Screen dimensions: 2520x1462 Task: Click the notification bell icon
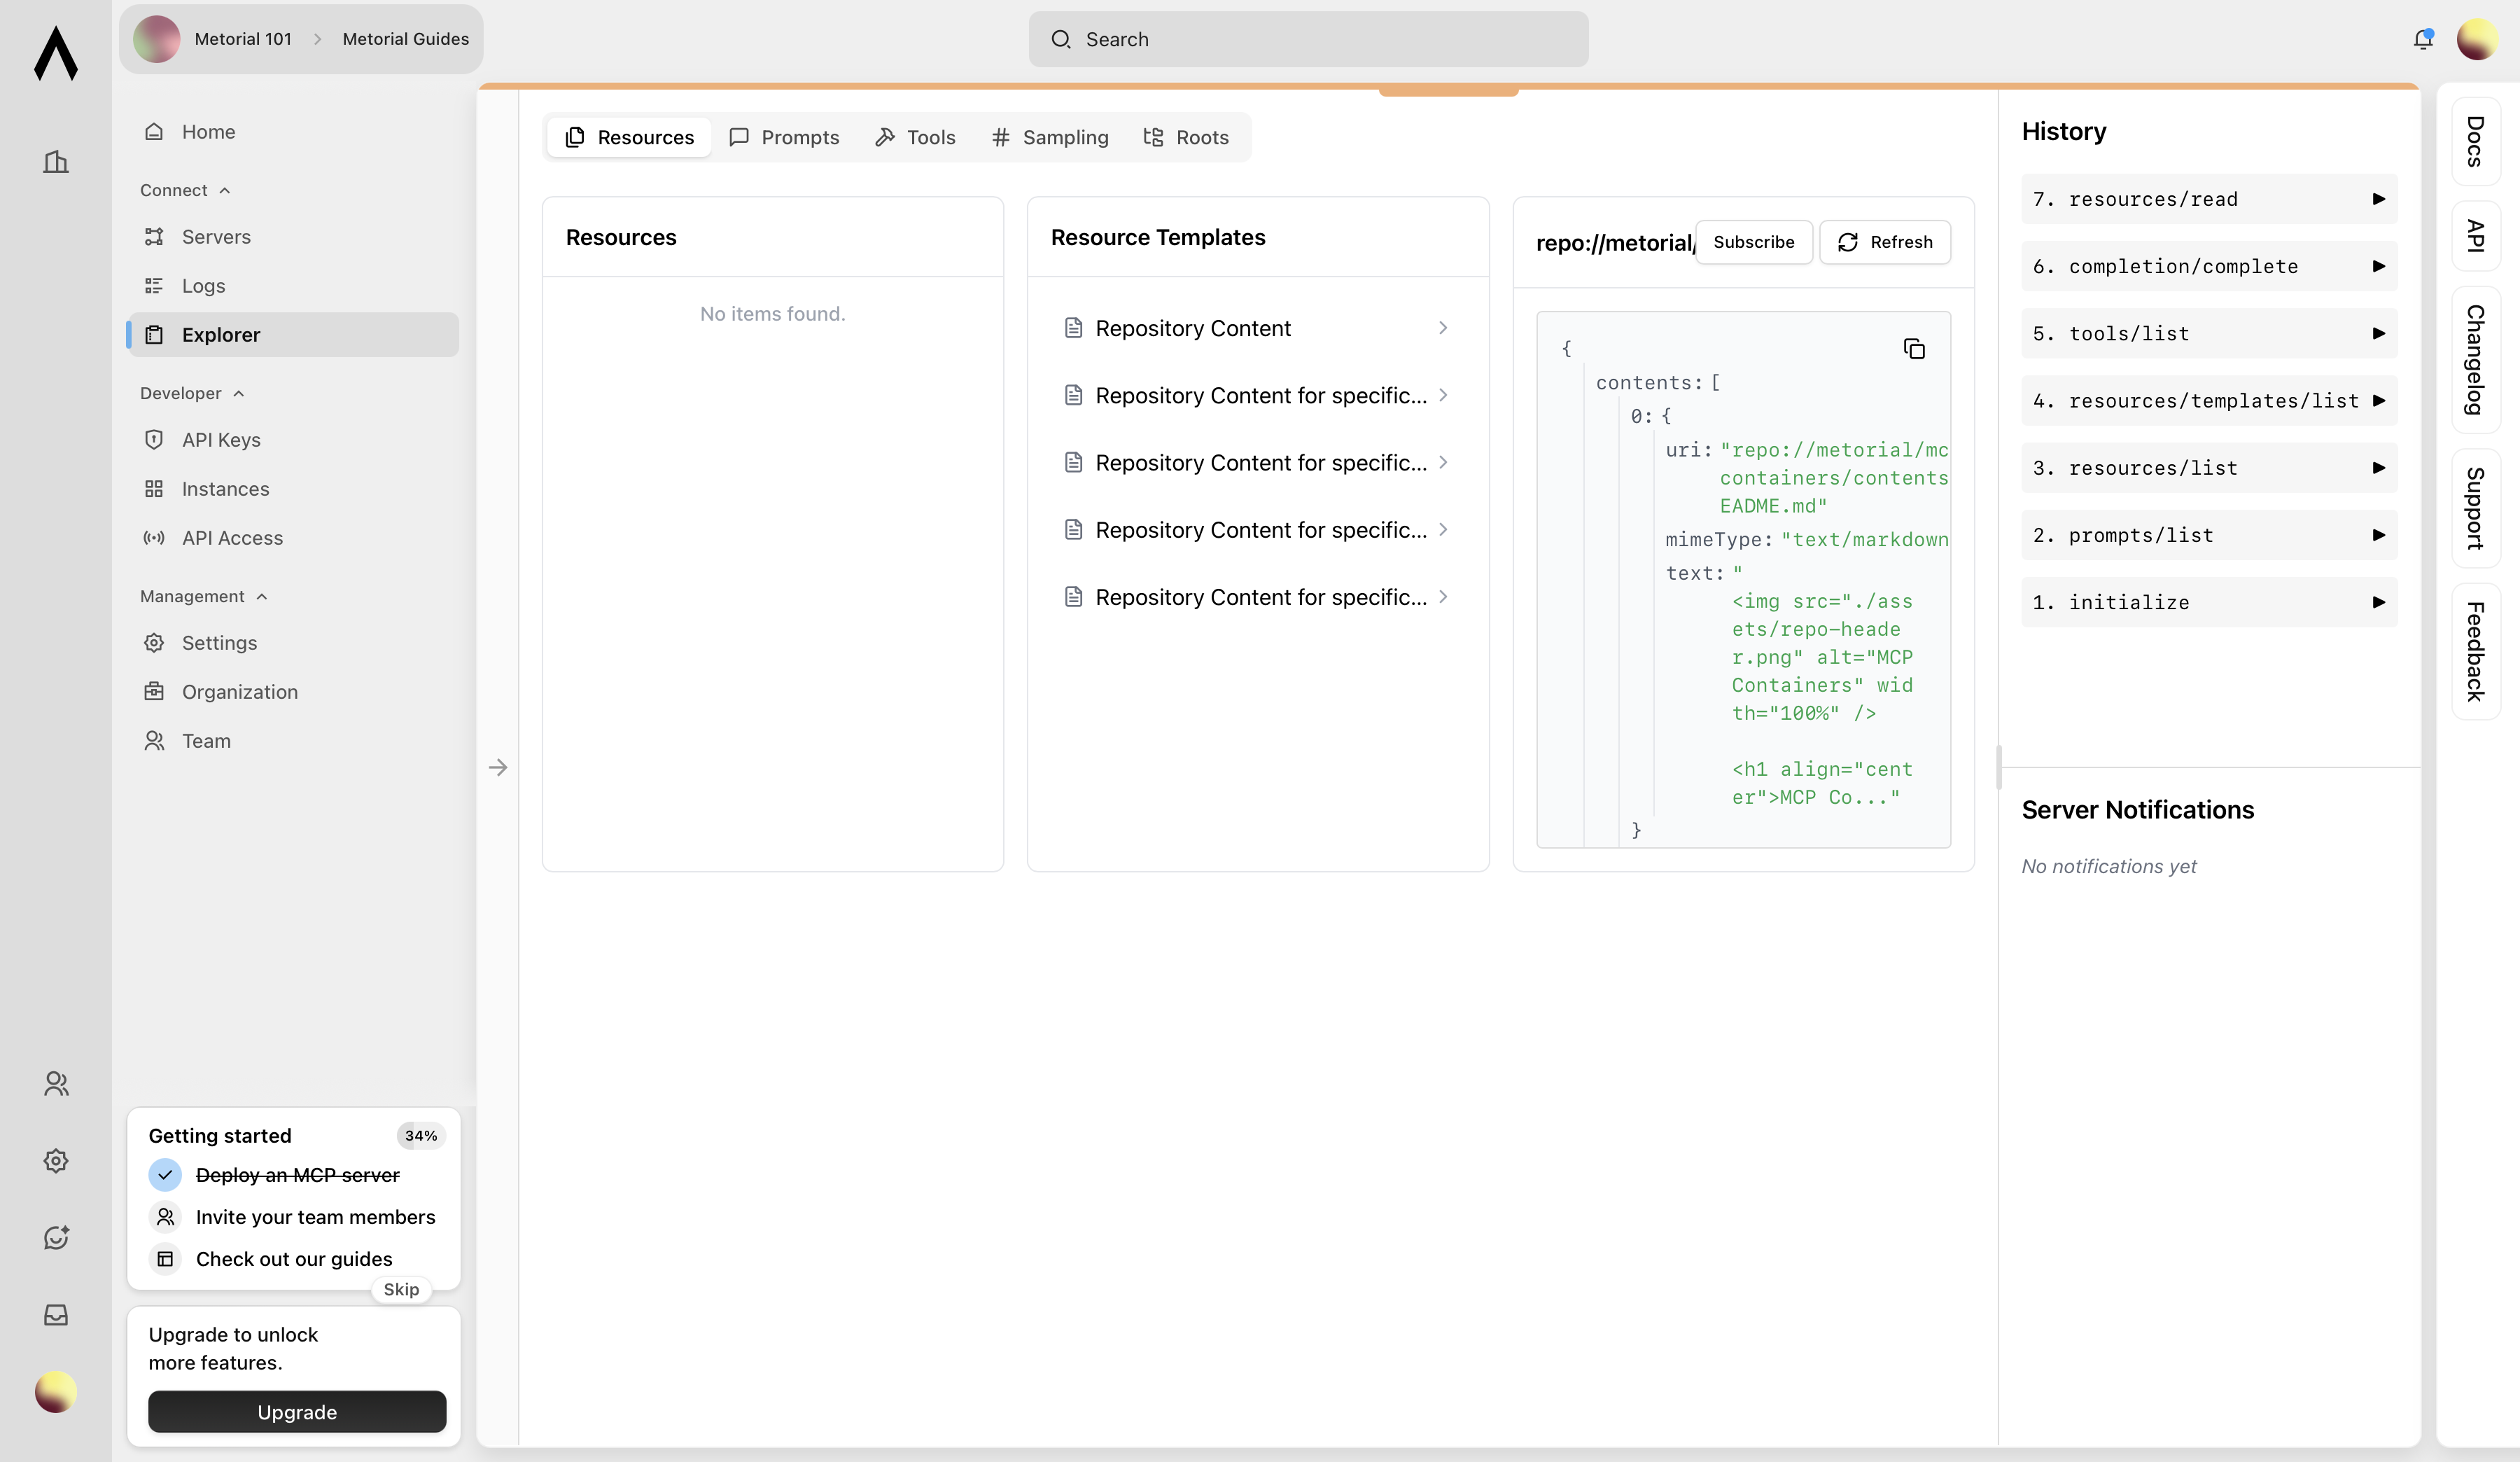point(2422,39)
